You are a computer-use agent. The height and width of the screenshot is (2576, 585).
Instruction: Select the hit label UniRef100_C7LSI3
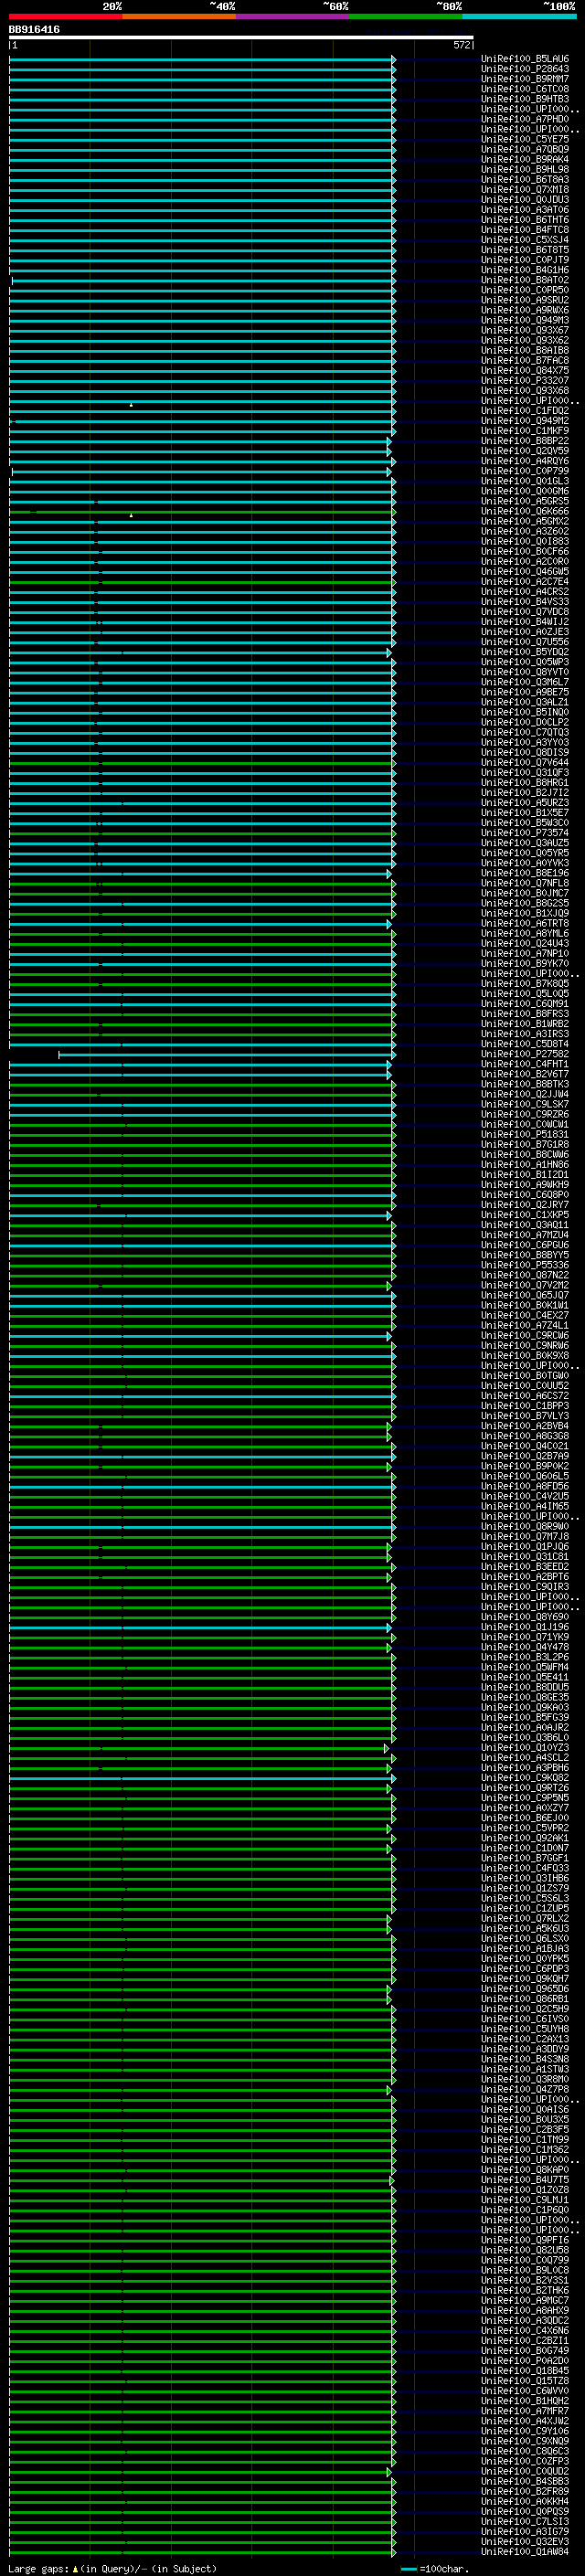point(525,2521)
